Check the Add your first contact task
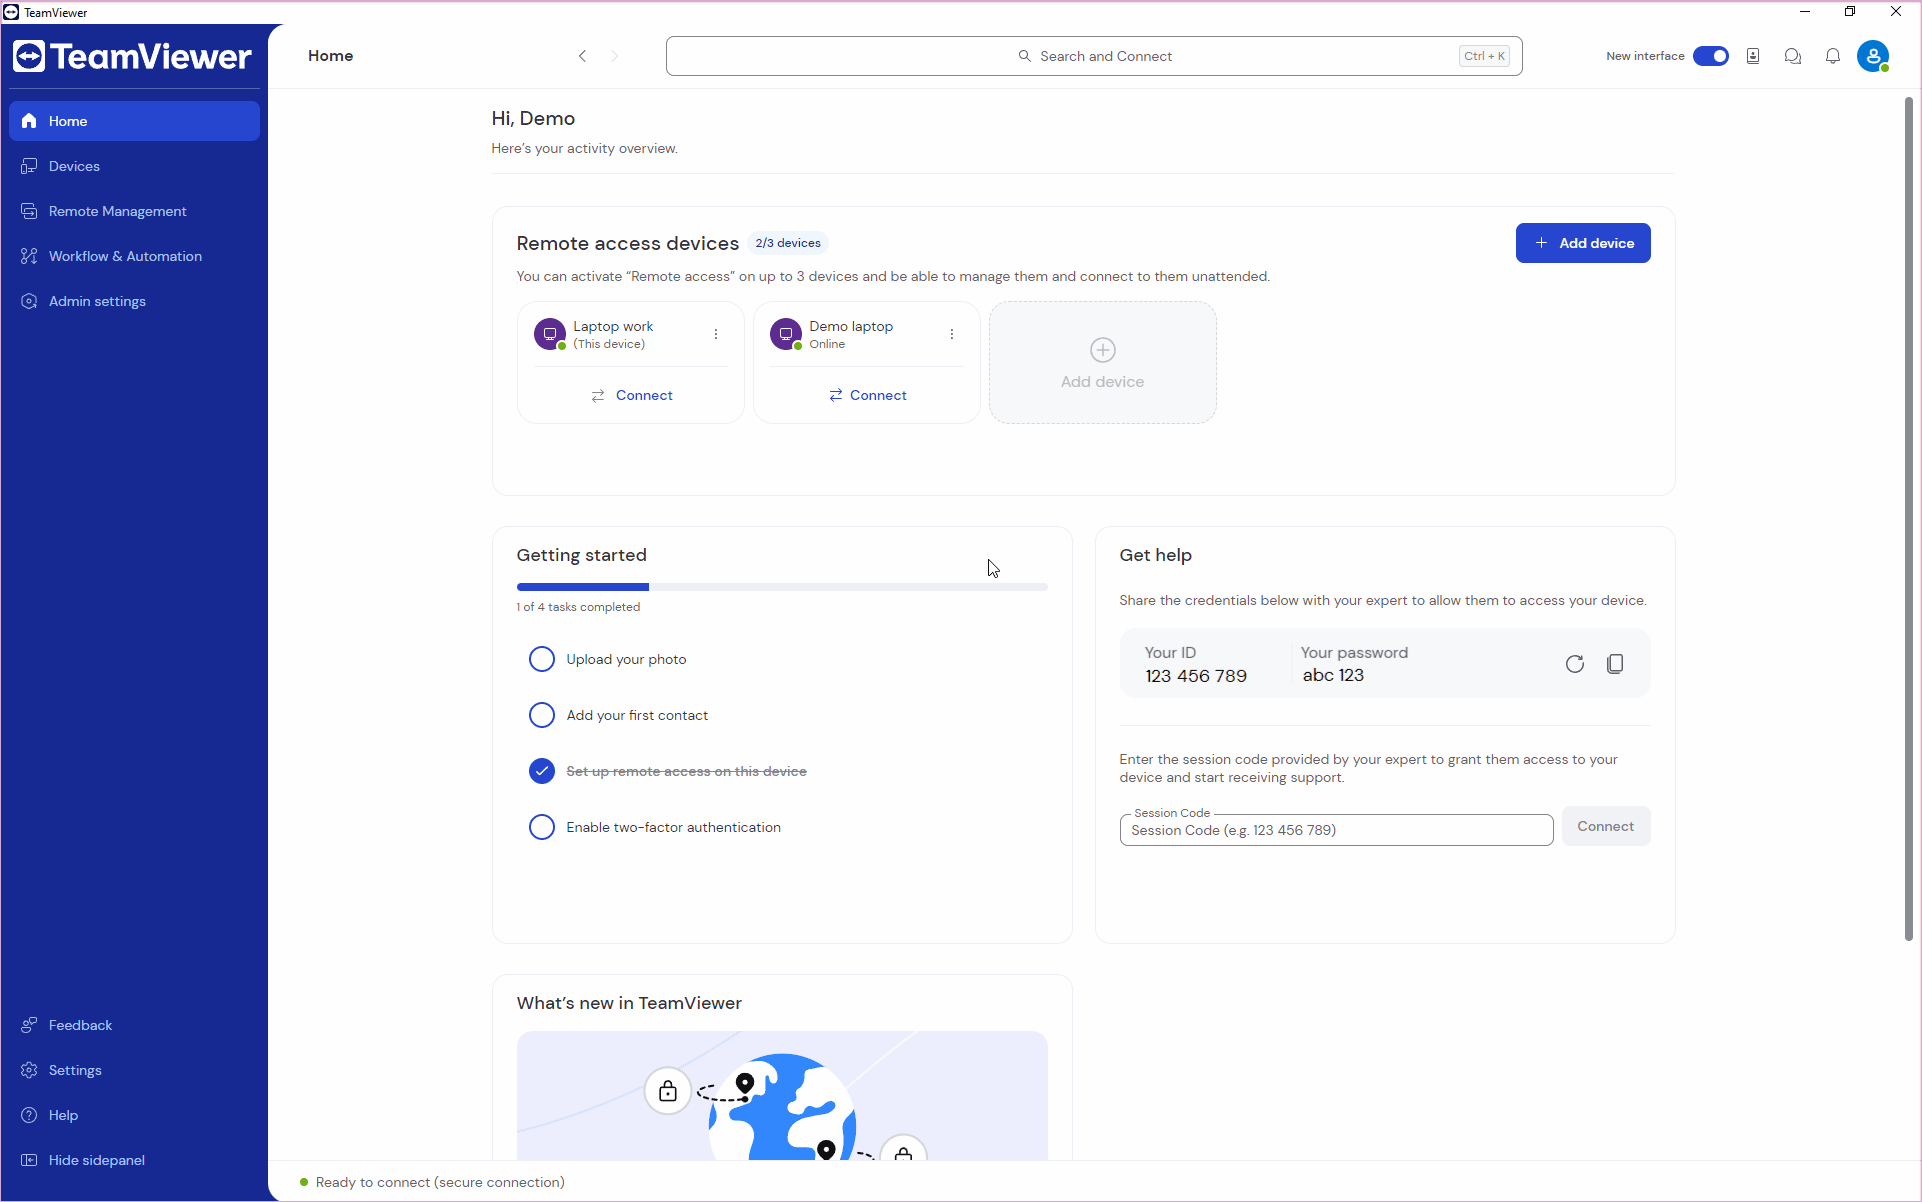 (x=541, y=715)
